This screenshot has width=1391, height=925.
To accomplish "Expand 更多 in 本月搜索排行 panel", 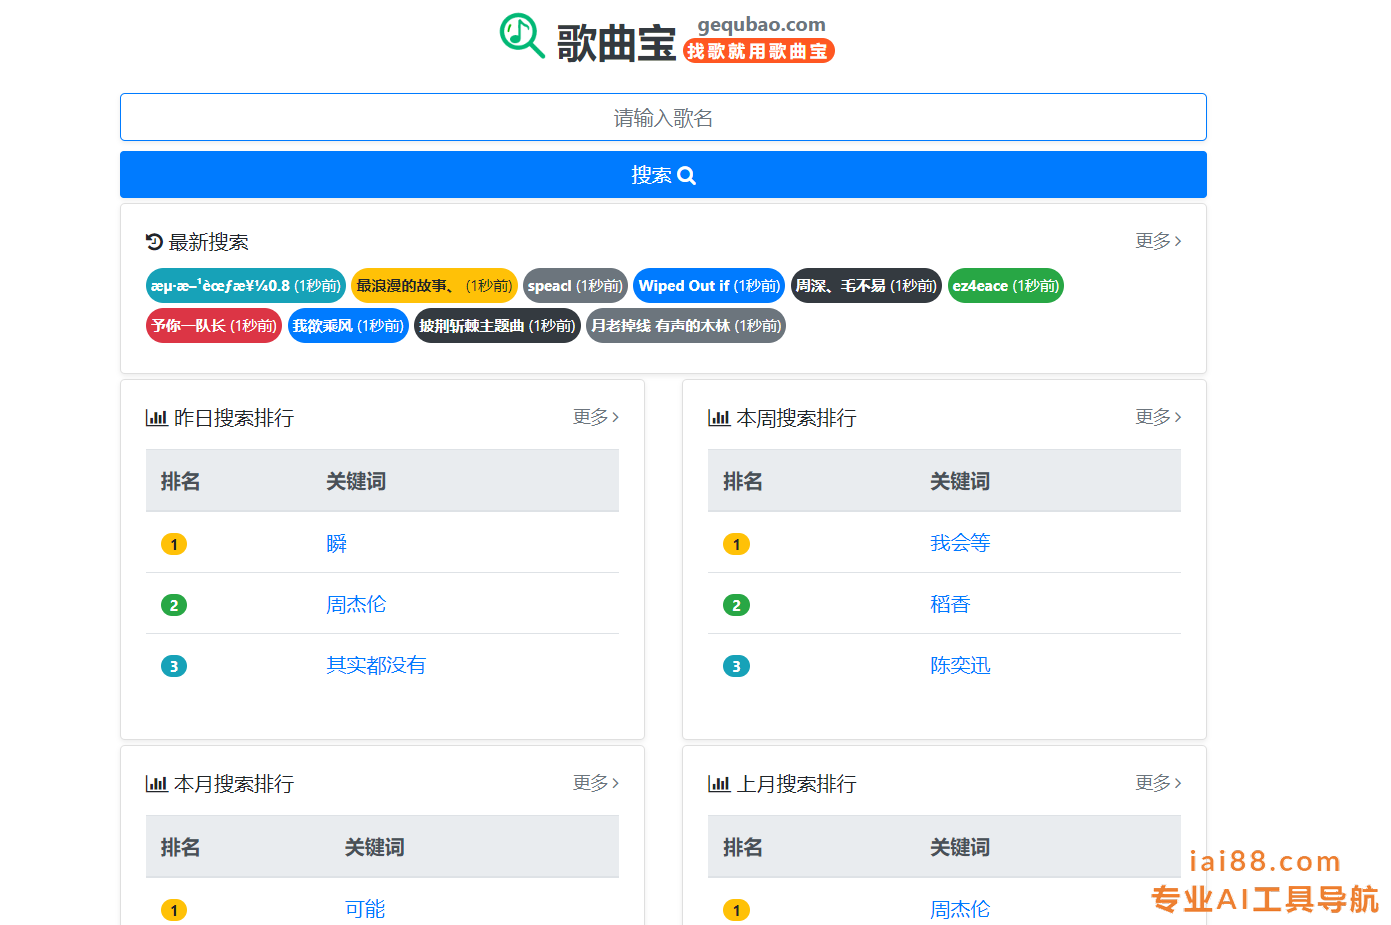I will [x=596, y=783].
